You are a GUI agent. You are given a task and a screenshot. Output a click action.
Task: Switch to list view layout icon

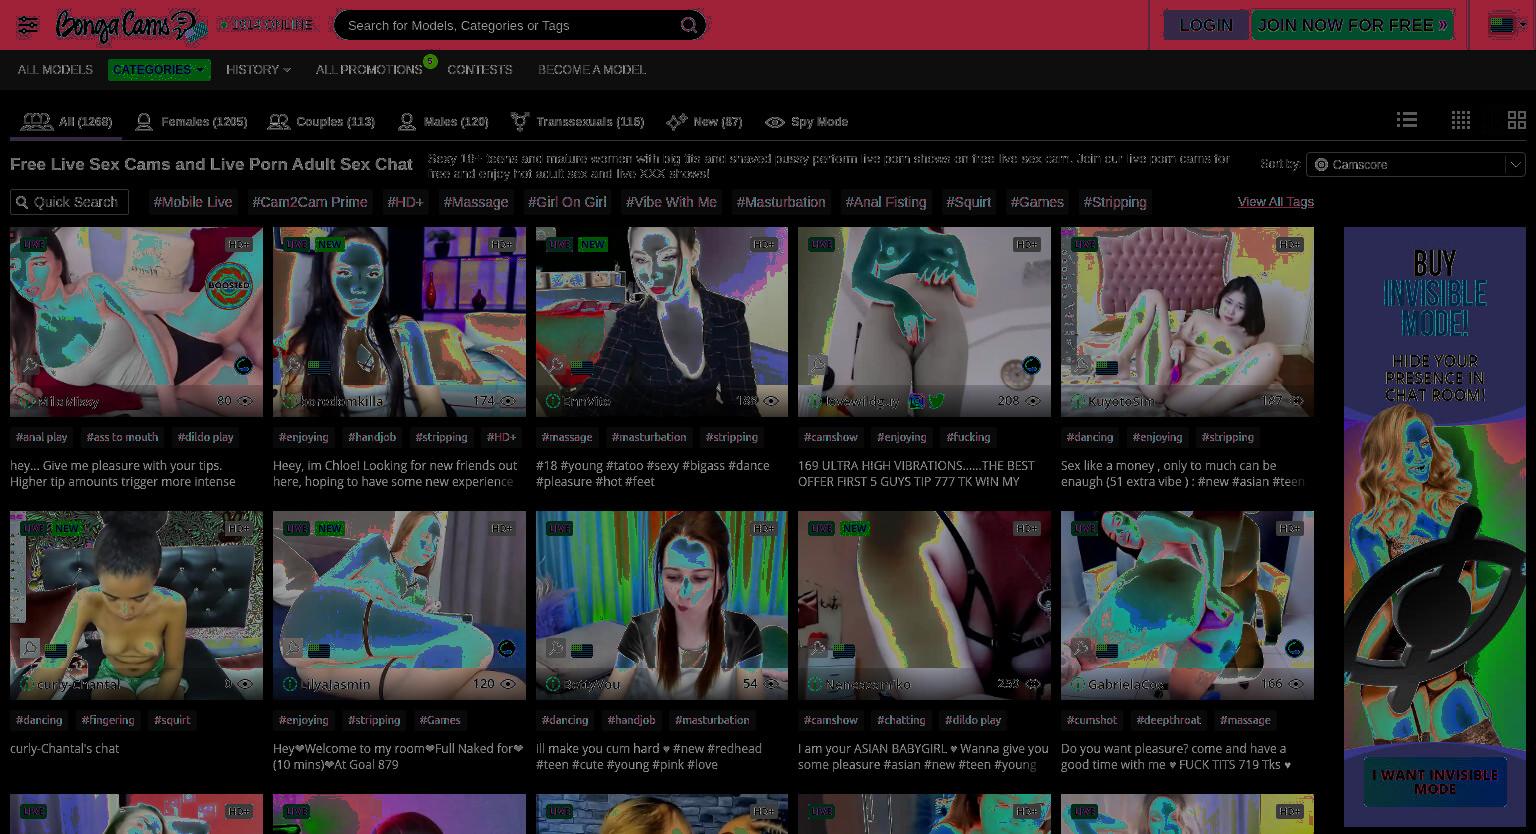(x=1407, y=120)
